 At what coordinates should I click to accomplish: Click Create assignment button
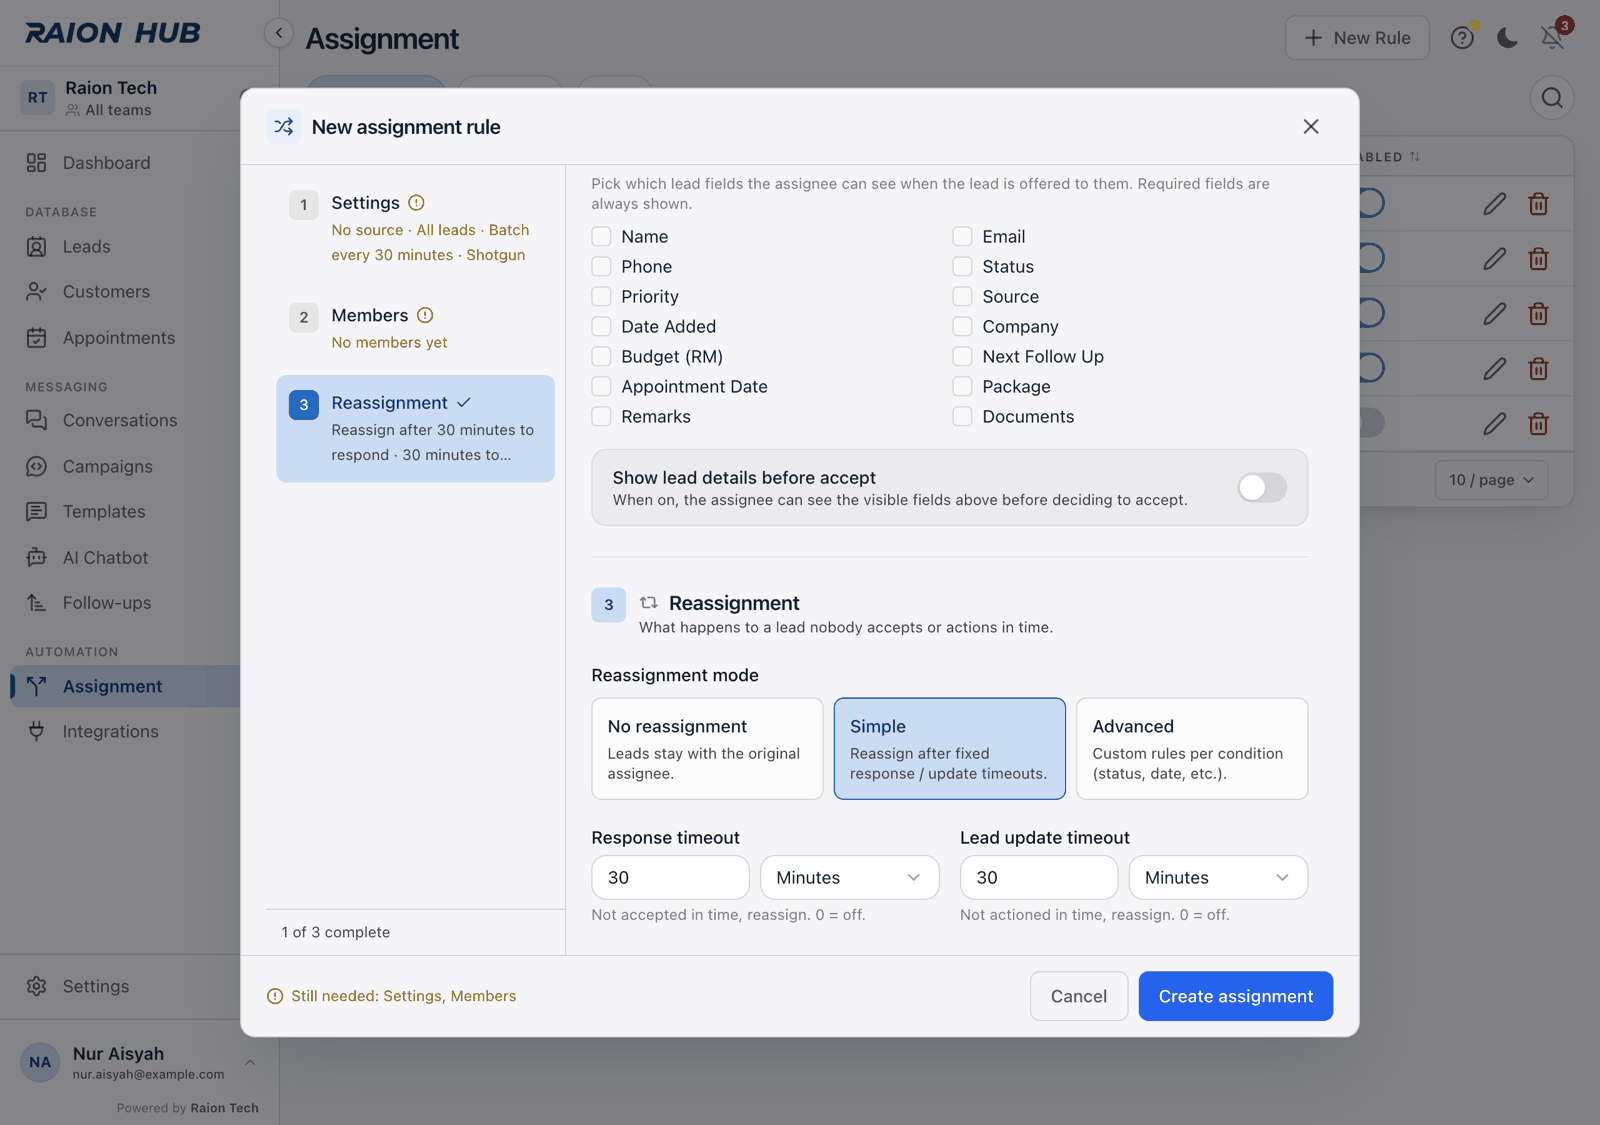(x=1235, y=996)
